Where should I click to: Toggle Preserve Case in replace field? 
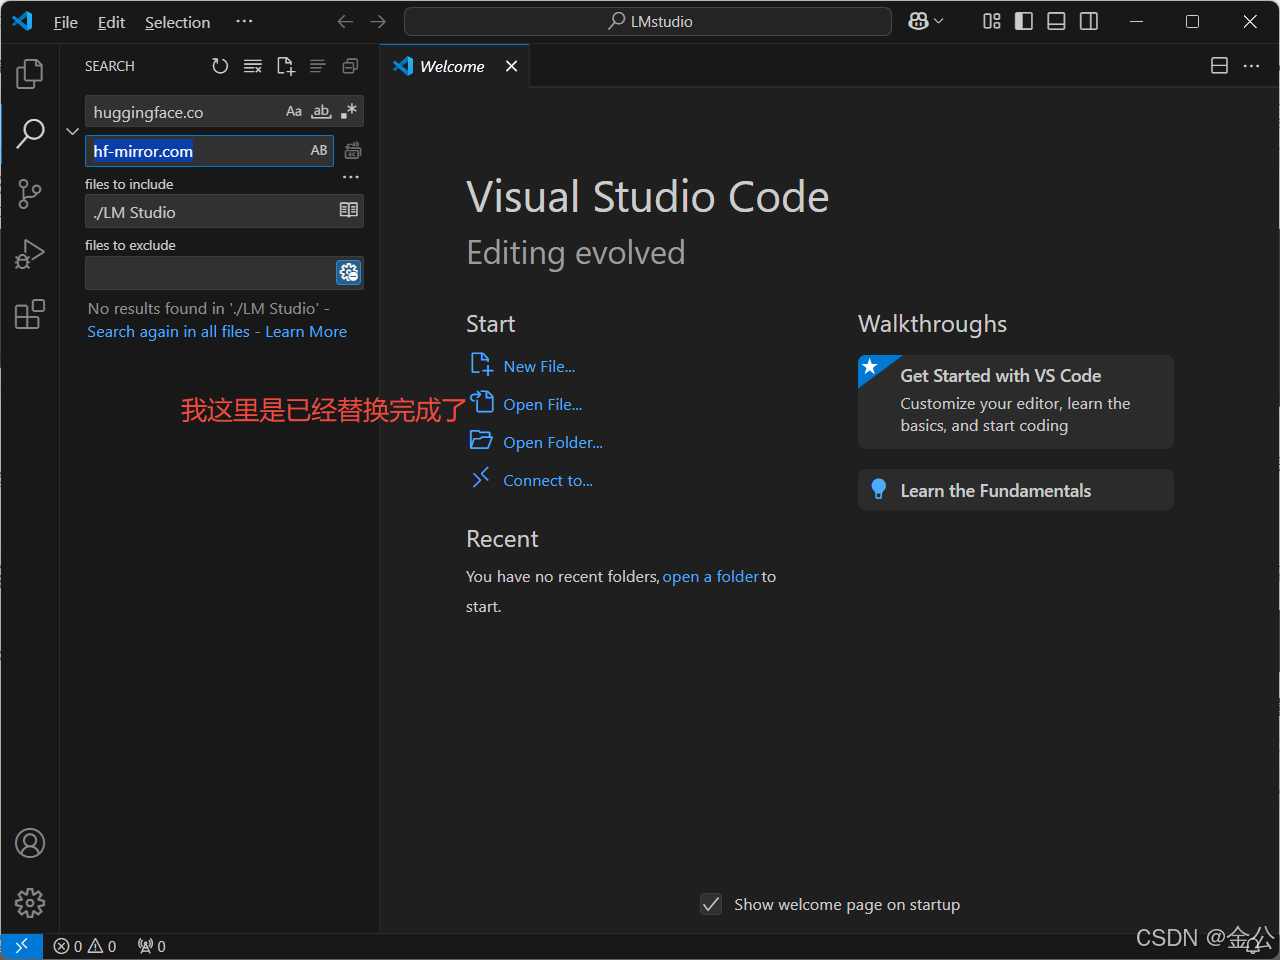tap(319, 151)
